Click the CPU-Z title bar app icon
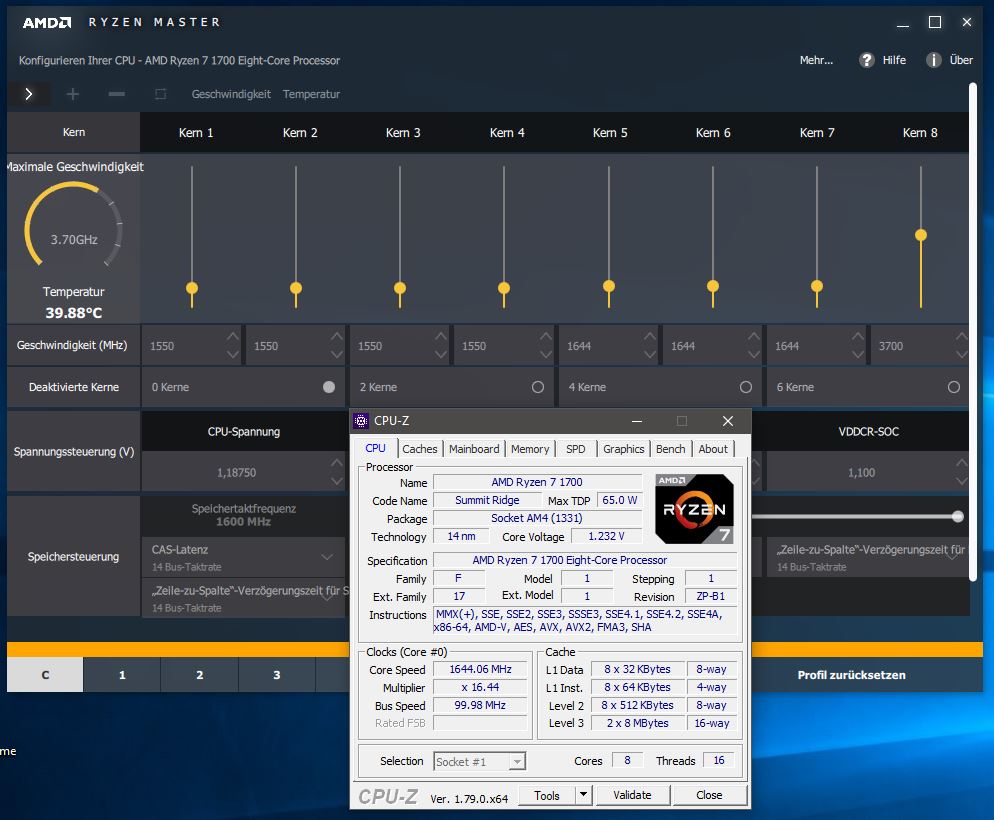The image size is (994, 820). pyautogui.click(x=361, y=421)
